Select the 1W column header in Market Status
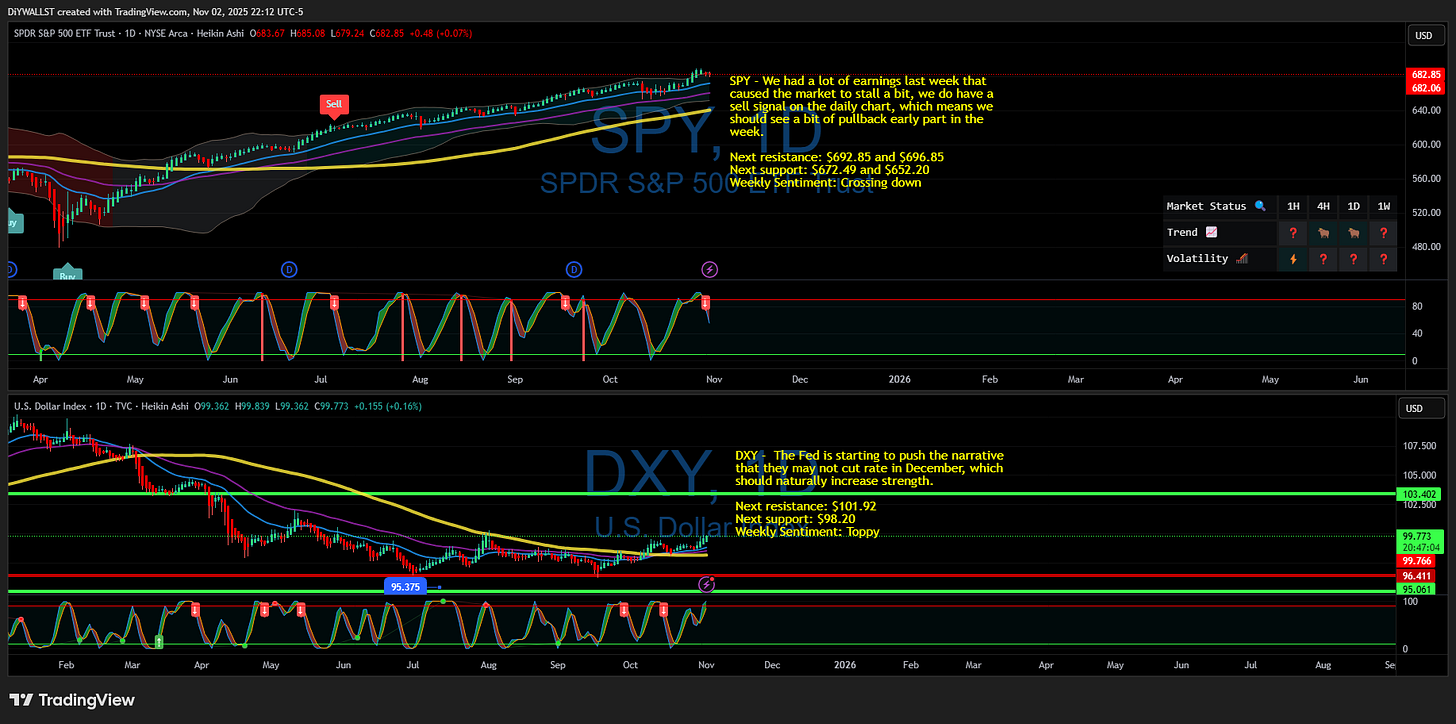Screen dimensions: 1456x724 [1383, 206]
